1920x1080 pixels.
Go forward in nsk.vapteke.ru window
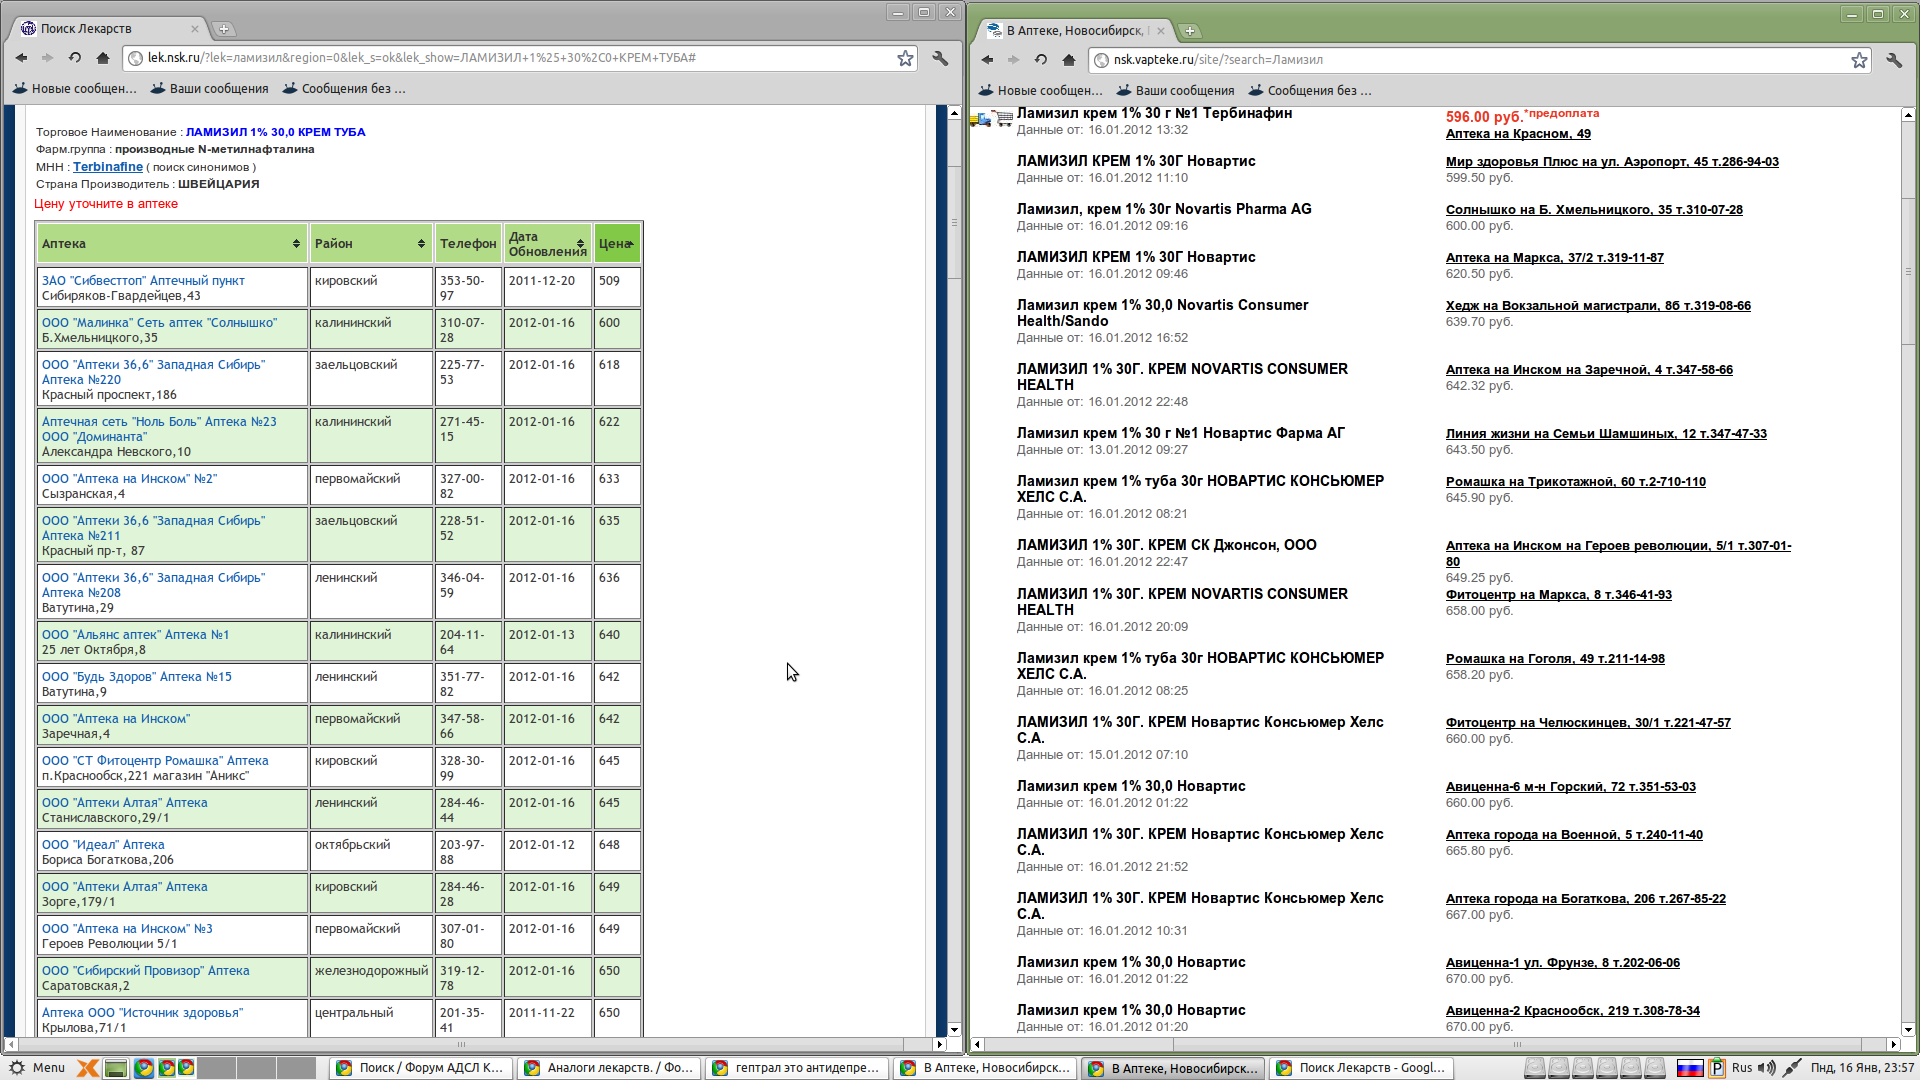tap(1013, 60)
